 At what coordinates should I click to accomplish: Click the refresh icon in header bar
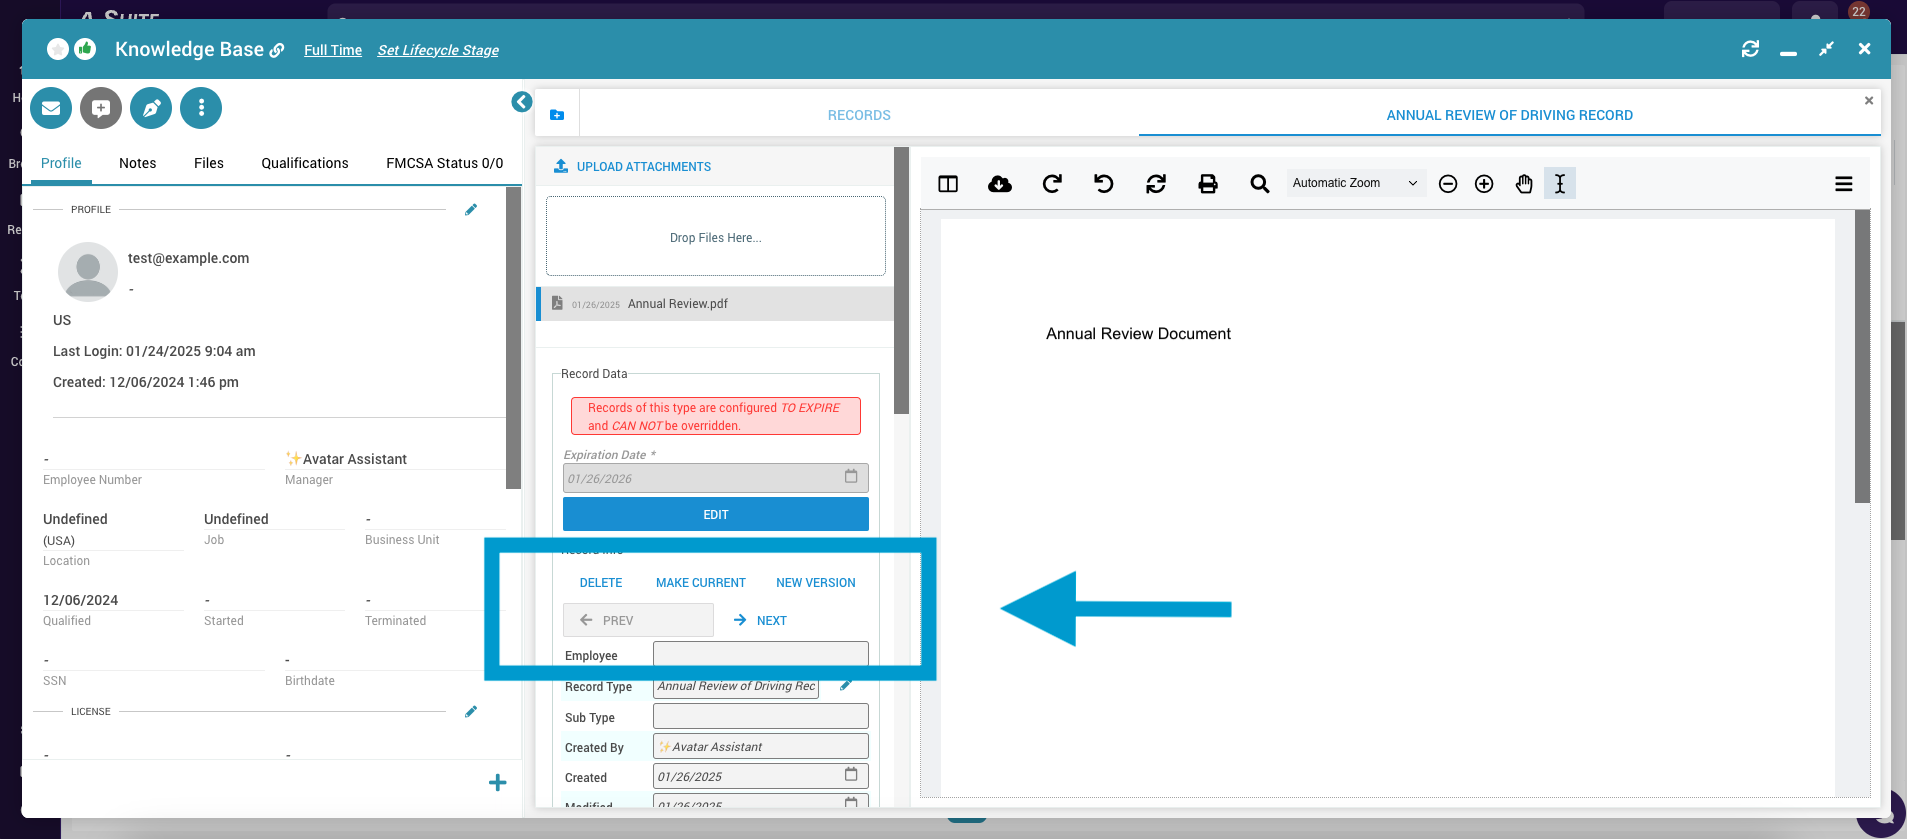tap(1750, 49)
